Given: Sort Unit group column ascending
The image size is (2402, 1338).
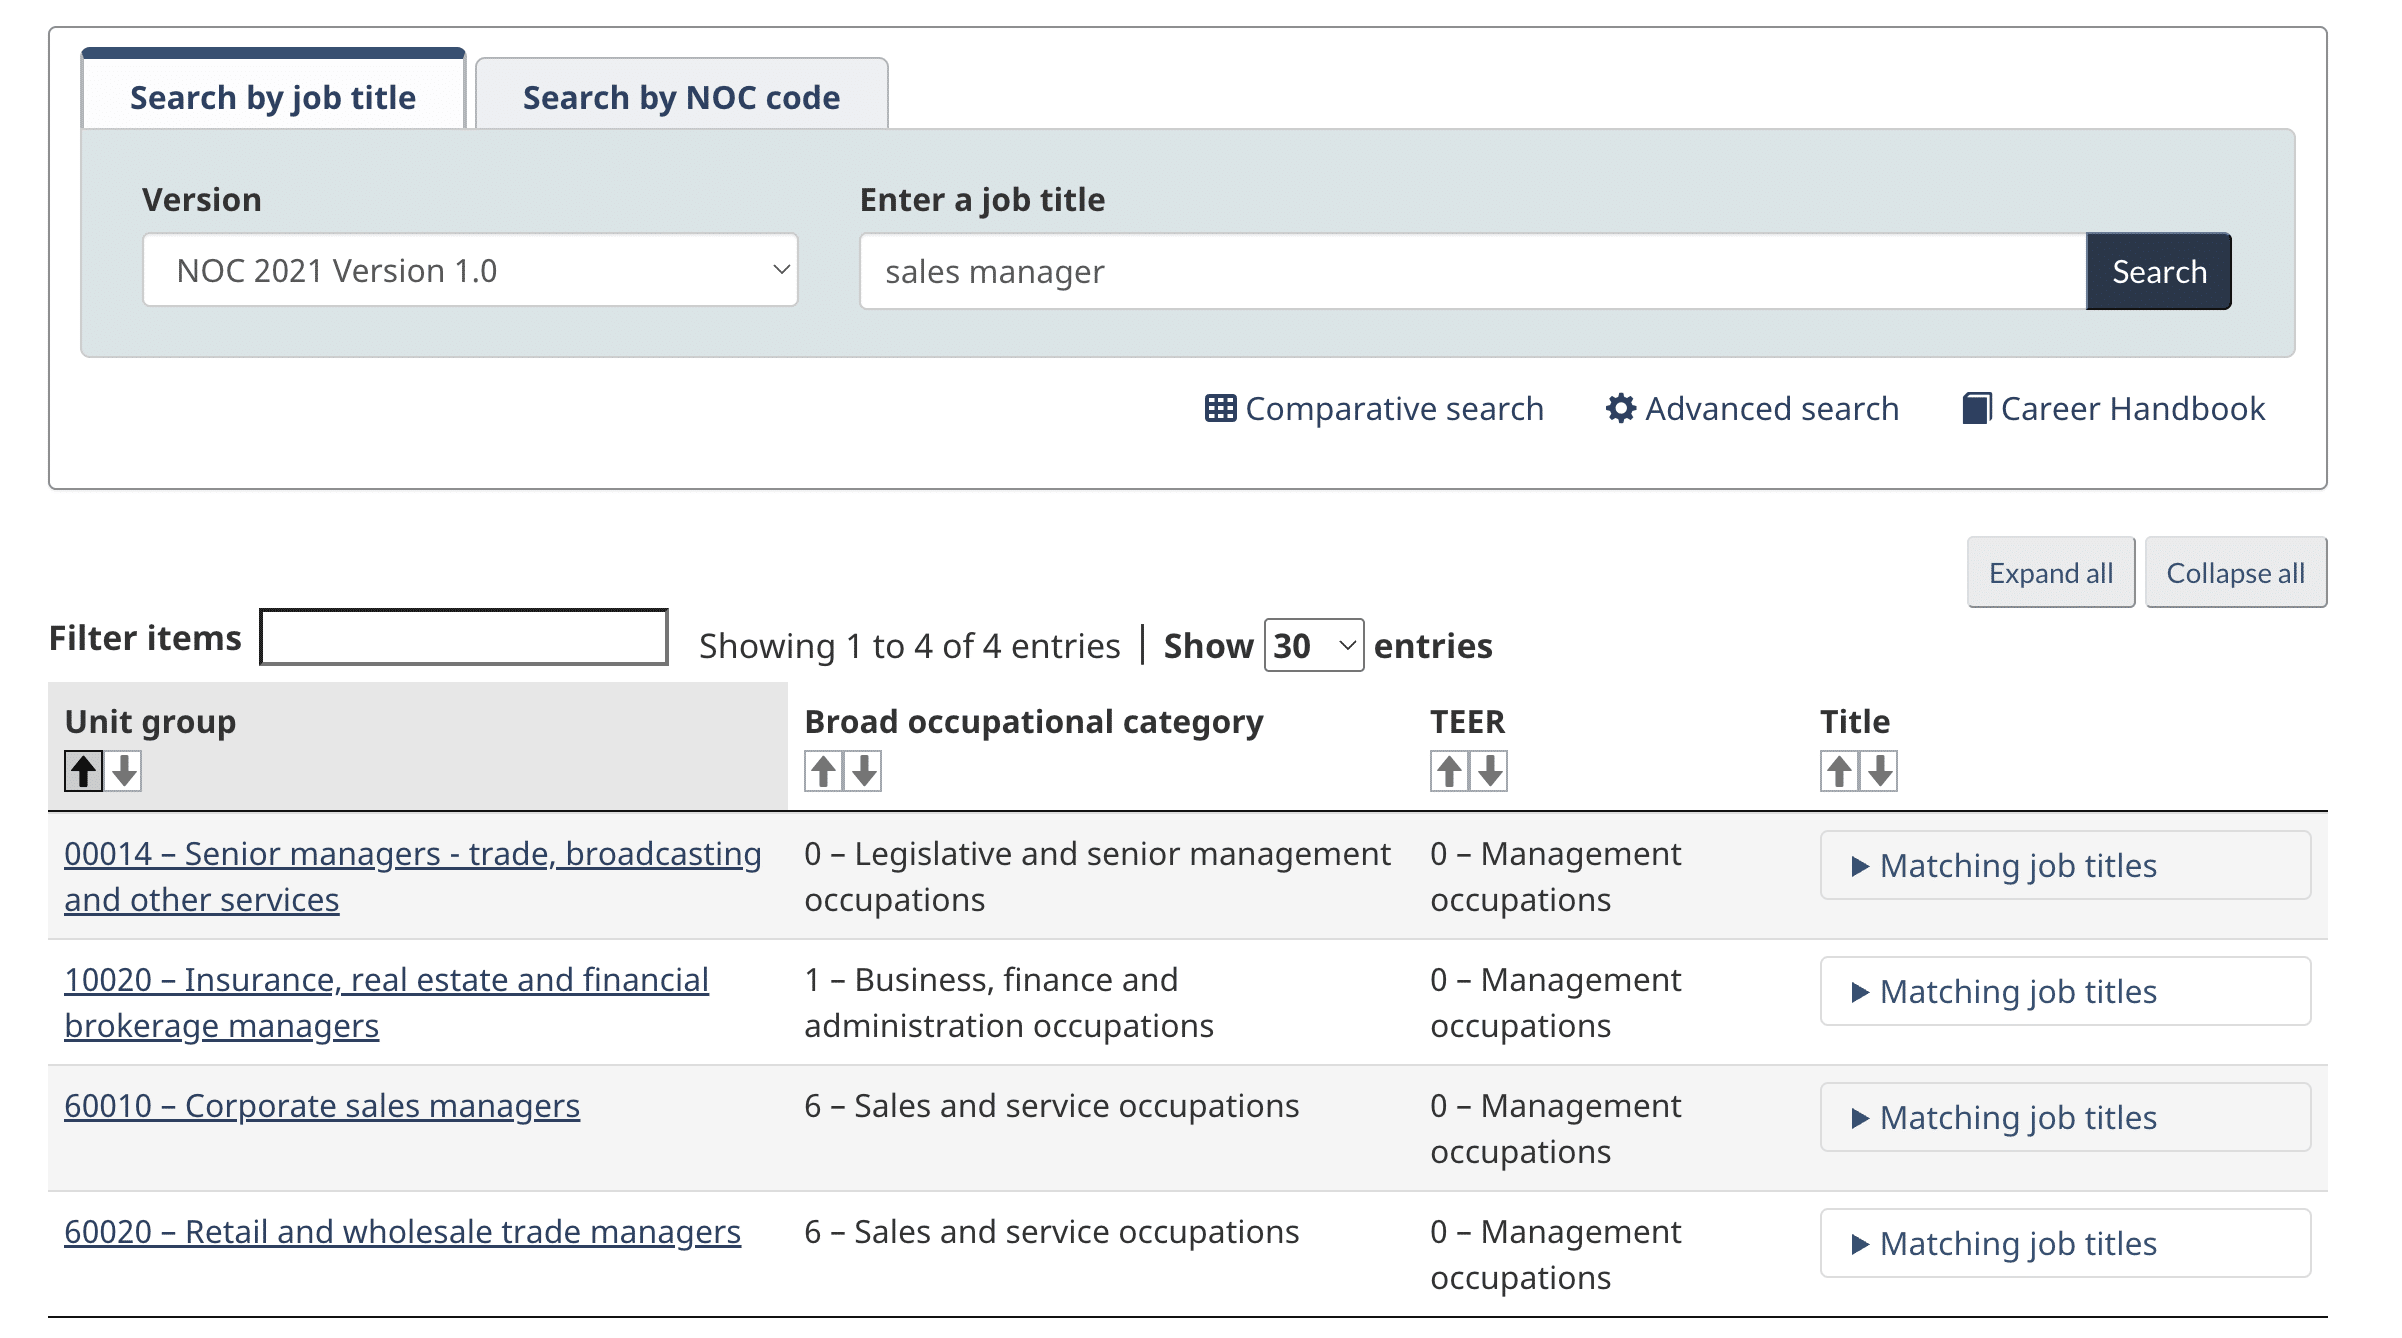Looking at the screenshot, I should pos(84,771).
